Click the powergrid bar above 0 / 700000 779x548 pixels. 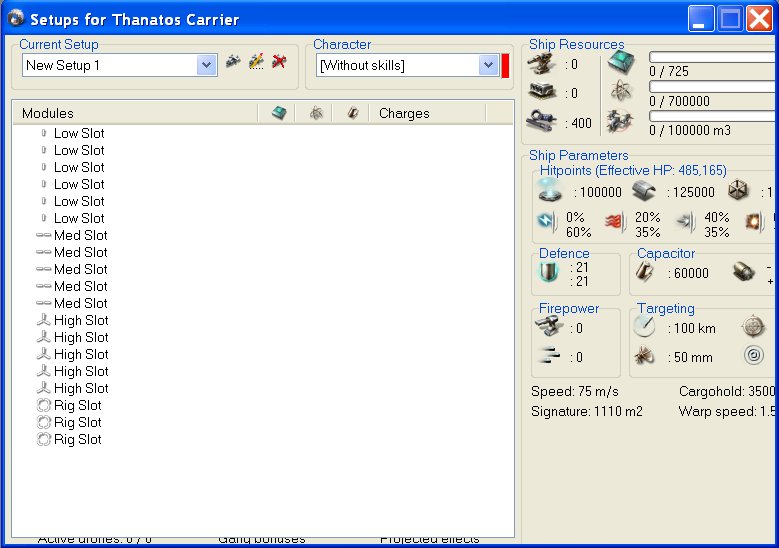714,87
